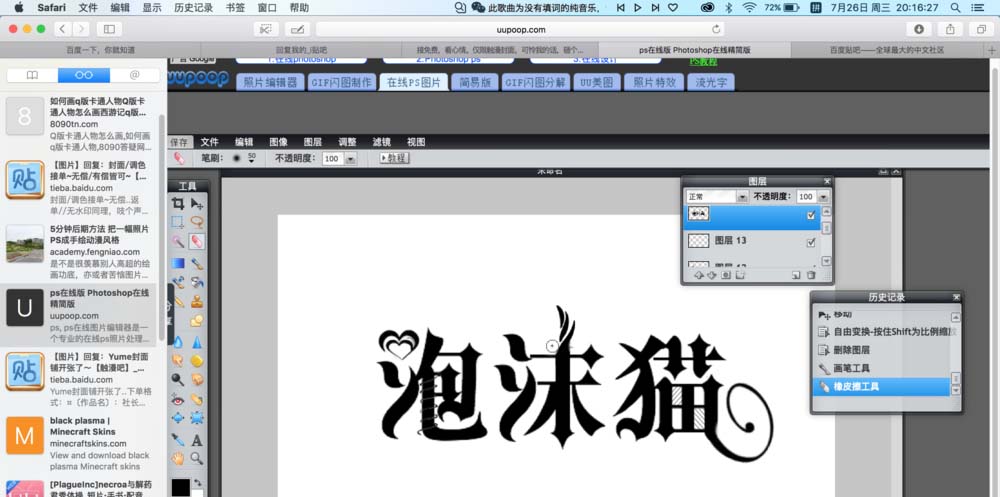Open eraser 不透明度 dropdown in options bar

(350, 159)
